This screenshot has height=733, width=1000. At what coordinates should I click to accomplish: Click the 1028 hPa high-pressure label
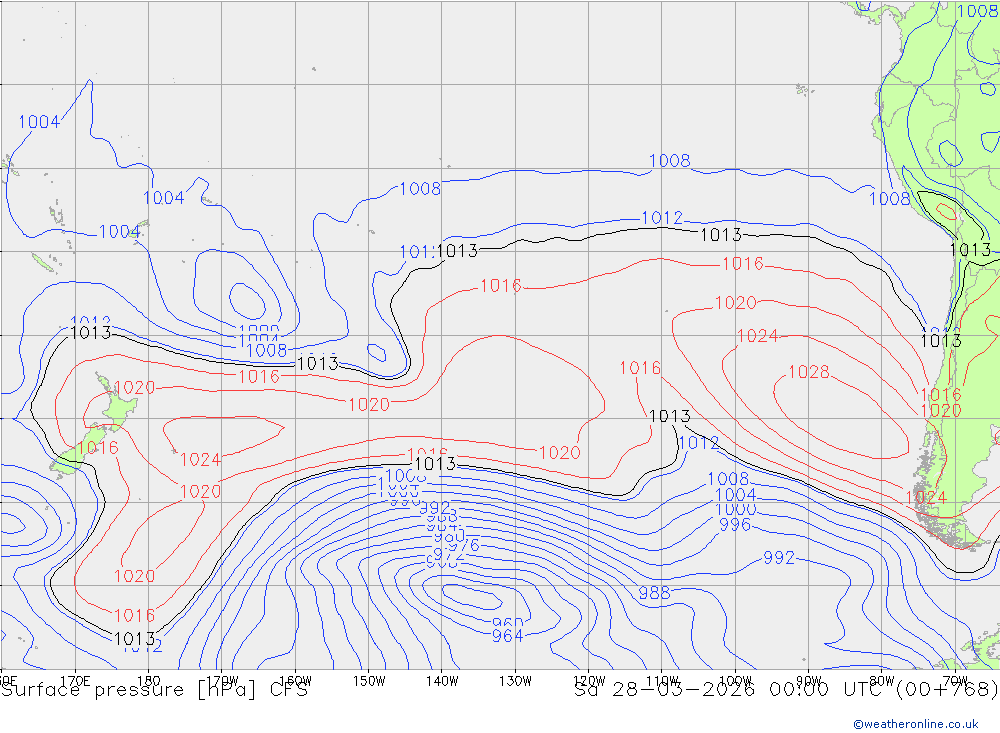pos(809,372)
